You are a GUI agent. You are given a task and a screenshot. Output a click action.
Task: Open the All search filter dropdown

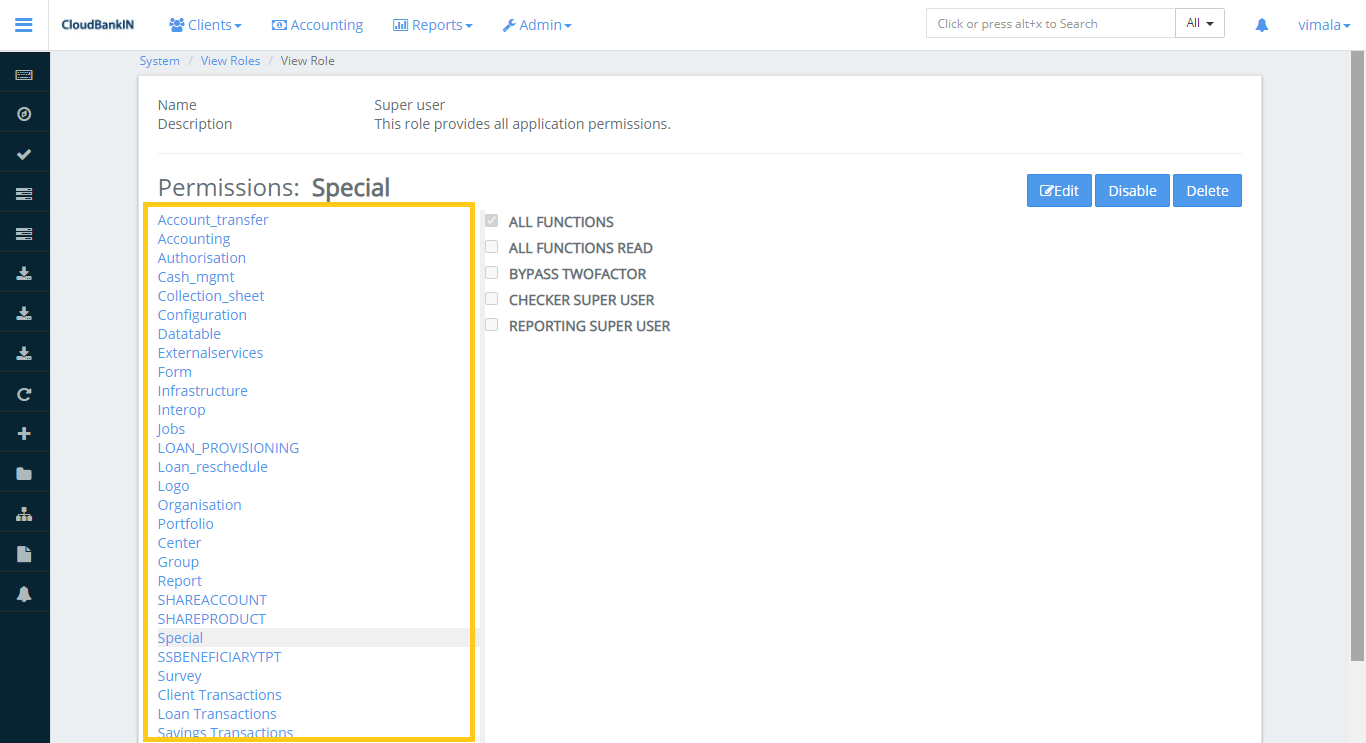pyautogui.click(x=1199, y=21)
